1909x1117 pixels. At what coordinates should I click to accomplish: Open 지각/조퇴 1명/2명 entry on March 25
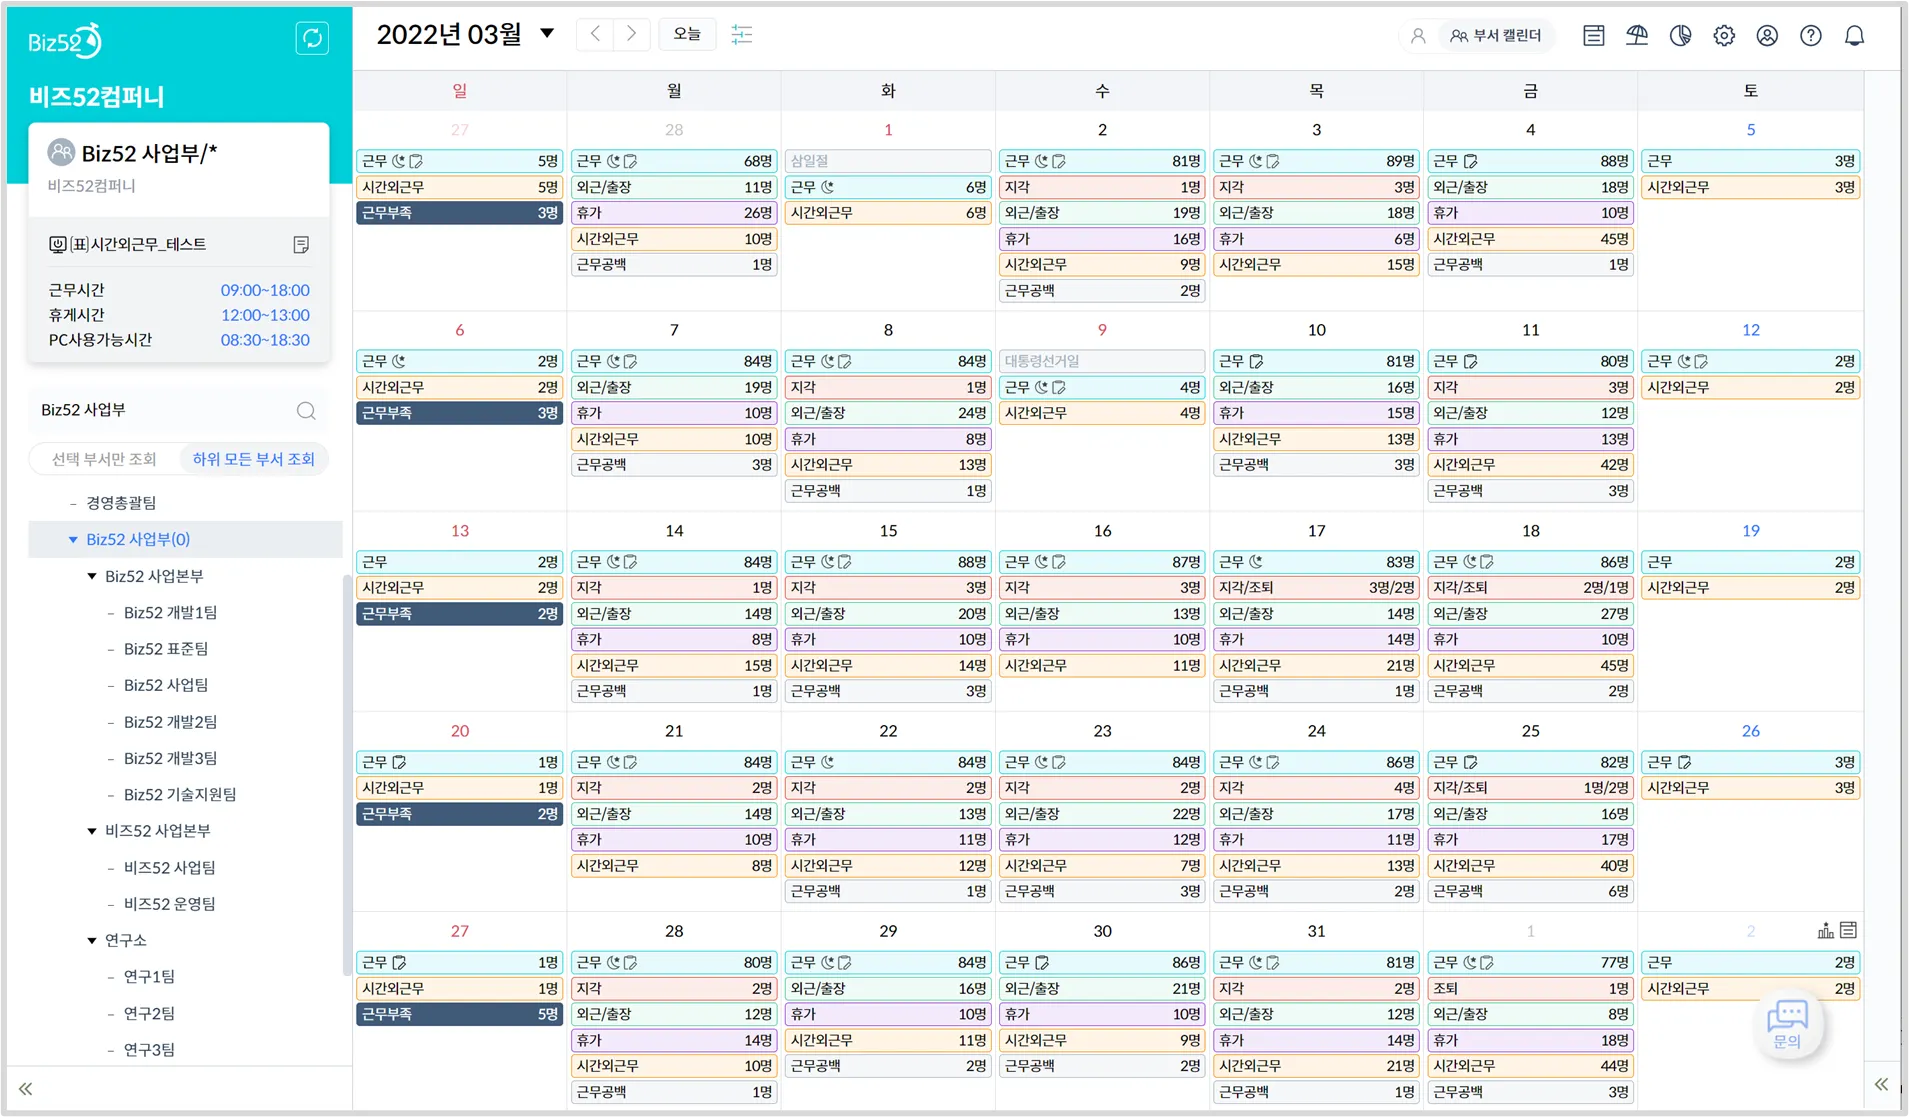tap(1530, 788)
